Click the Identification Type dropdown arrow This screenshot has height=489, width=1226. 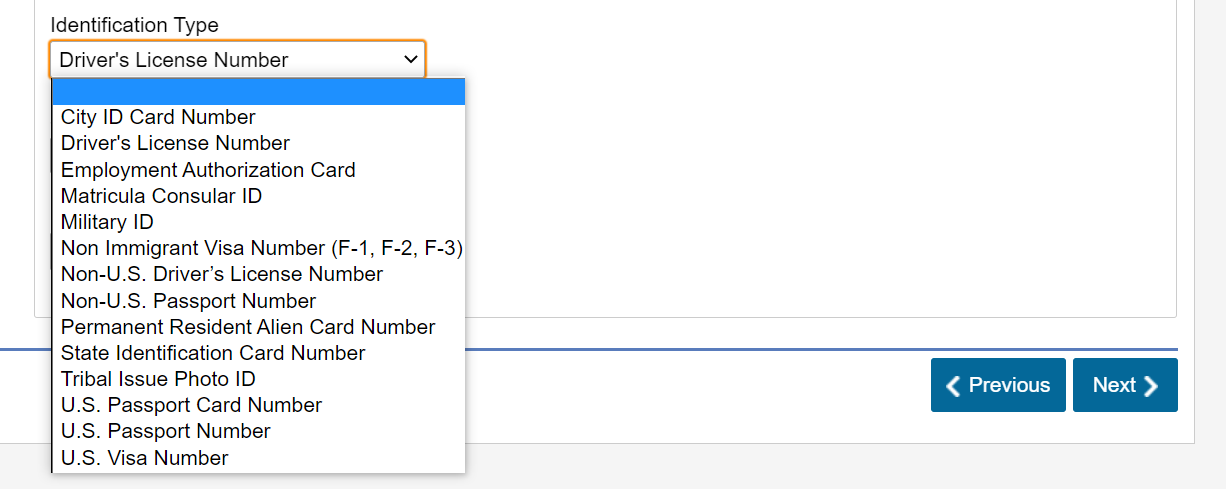click(410, 60)
